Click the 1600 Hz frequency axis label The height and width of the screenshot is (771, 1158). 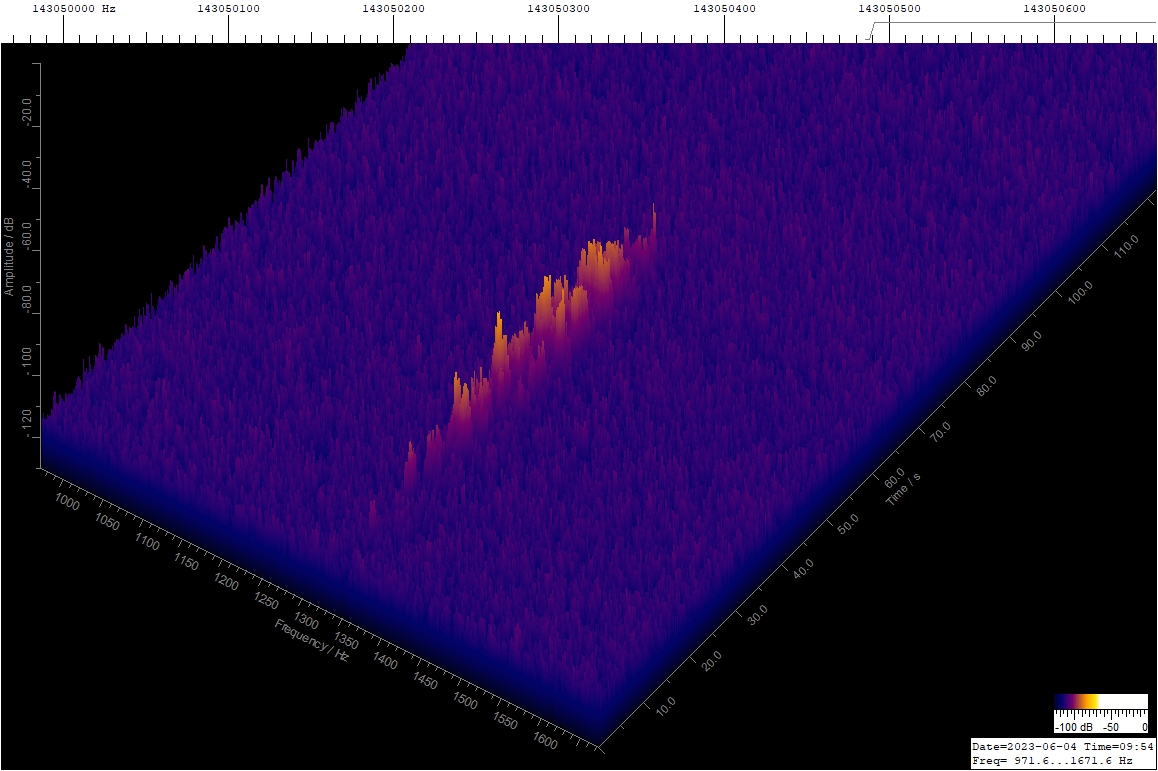pyautogui.click(x=545, y=740)
